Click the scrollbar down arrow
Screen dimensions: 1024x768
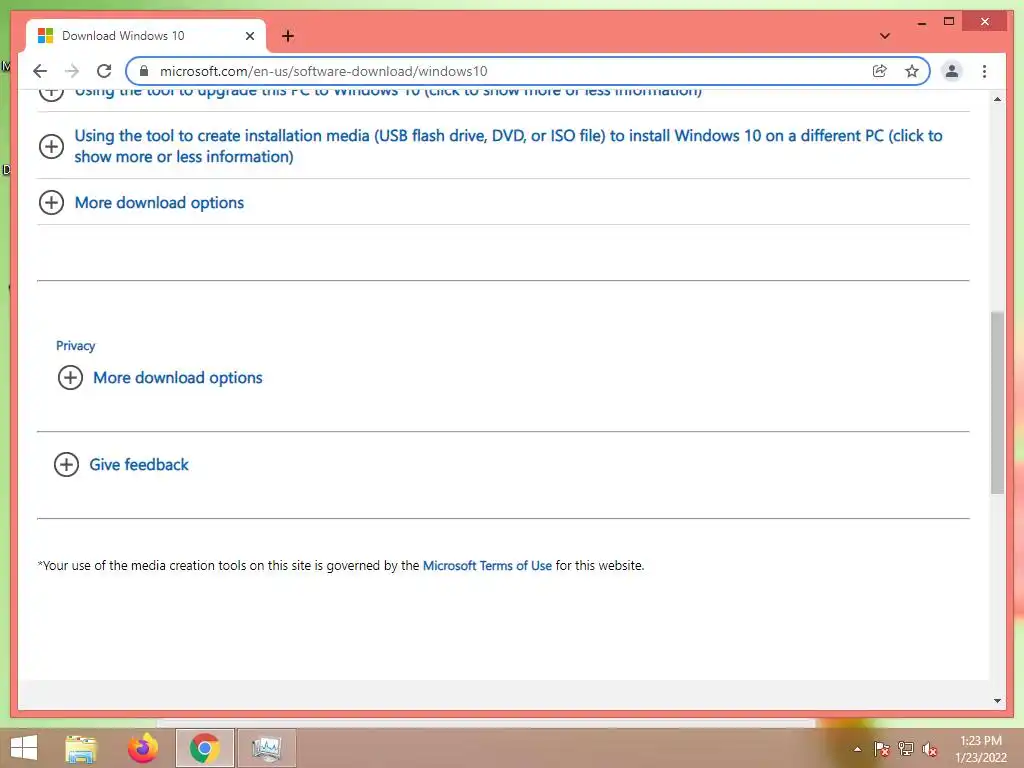[x=997, y=701]
